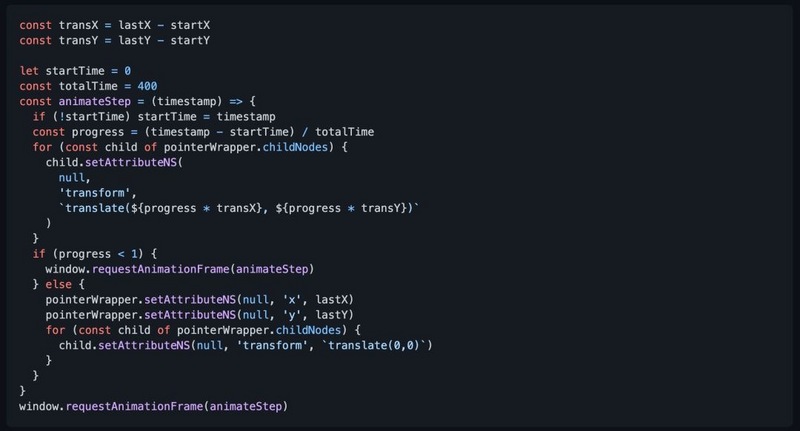The width and height of the screenshot is (800, 431).
Task: Click child.setAttributeNS( call with null on next line
Action: point(114,163)
